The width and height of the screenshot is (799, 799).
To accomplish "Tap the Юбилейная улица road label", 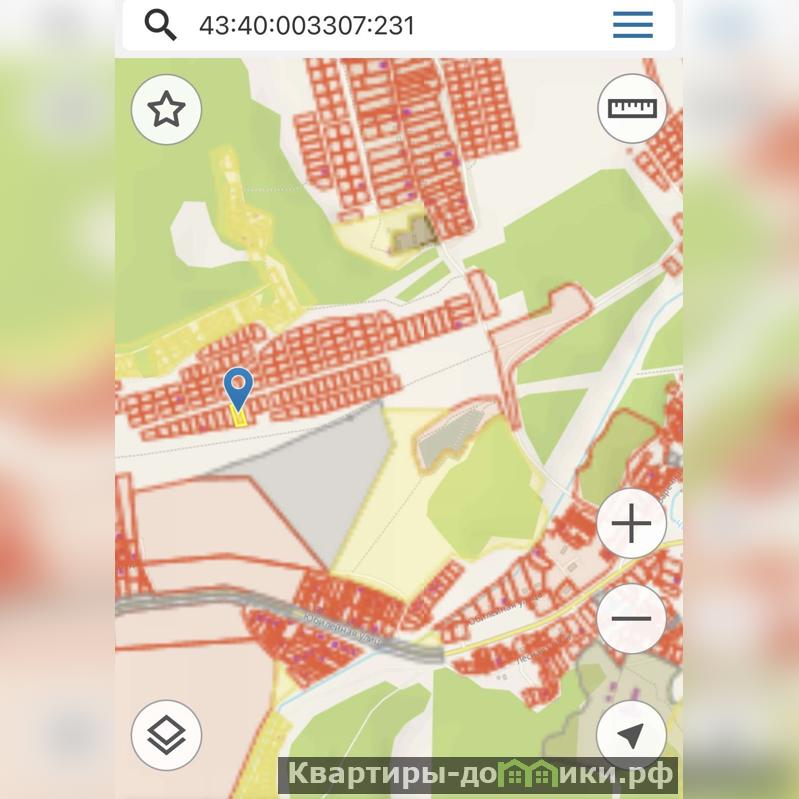I will pyautogui.click(x=342, y=631).
